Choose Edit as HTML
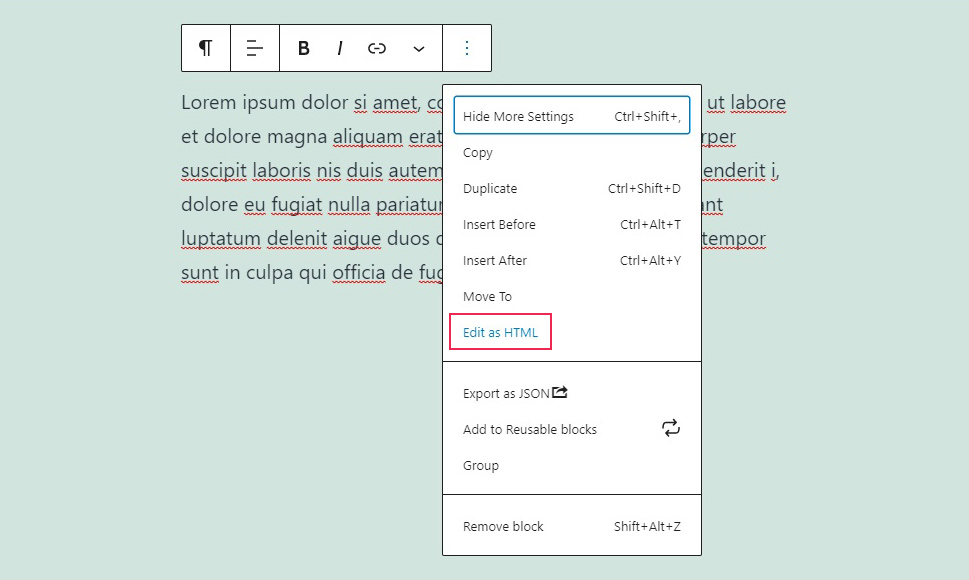This screenshot has height=580, width=969. click(499, 331)
